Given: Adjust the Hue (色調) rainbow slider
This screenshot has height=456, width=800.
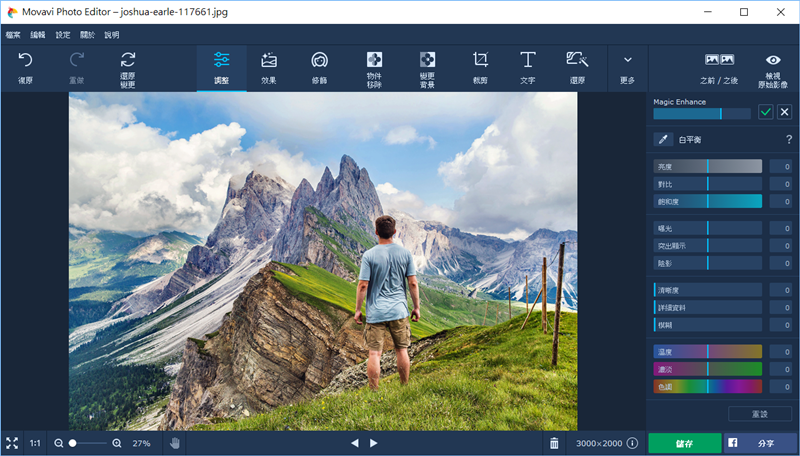Looking at the screenshot, I should pos(708,387).
